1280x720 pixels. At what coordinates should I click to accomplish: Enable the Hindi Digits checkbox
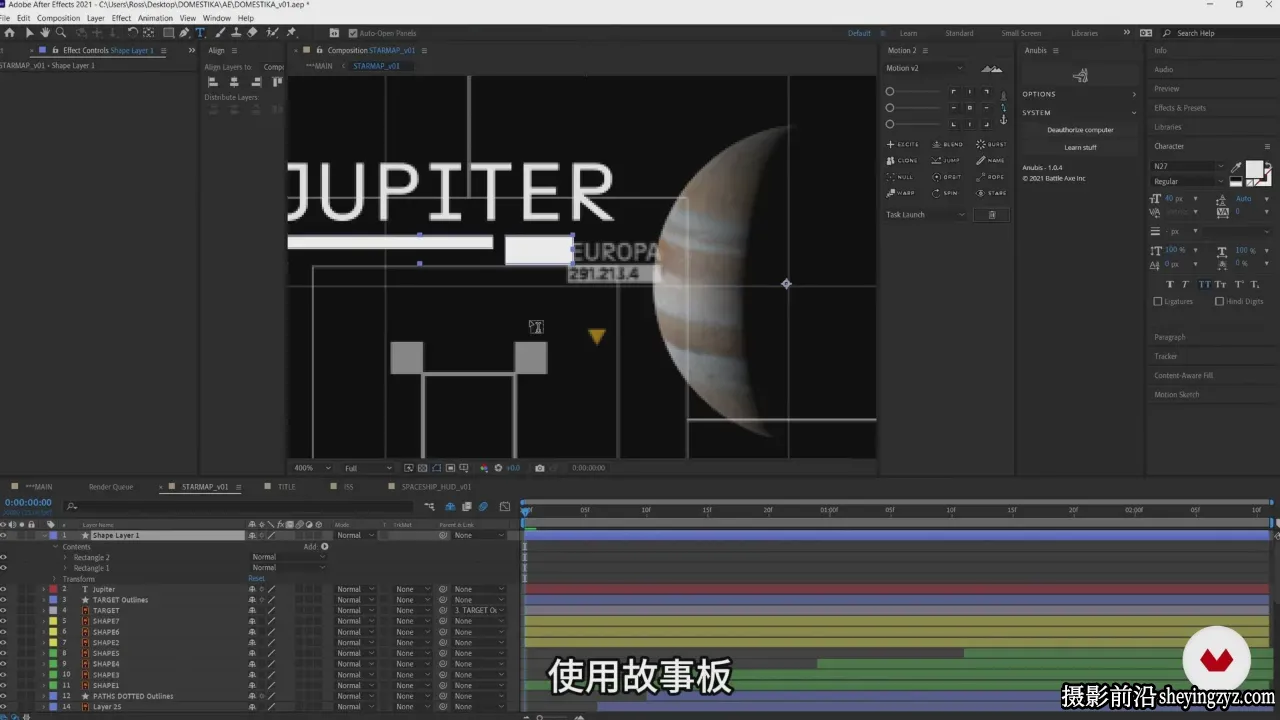click(1219, 301)
